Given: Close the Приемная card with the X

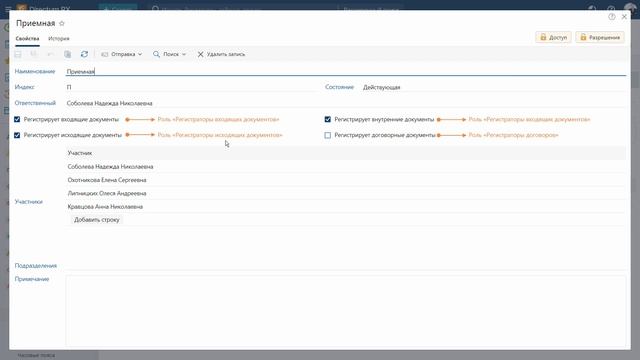Looking at the screenshot, I should tap(624, 17).
